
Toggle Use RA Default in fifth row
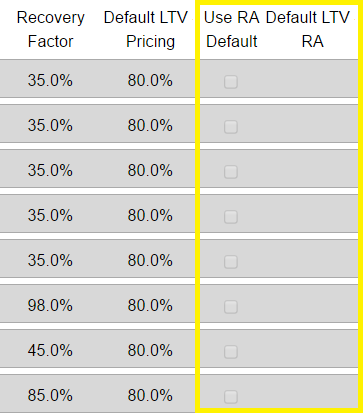point(231,262)
